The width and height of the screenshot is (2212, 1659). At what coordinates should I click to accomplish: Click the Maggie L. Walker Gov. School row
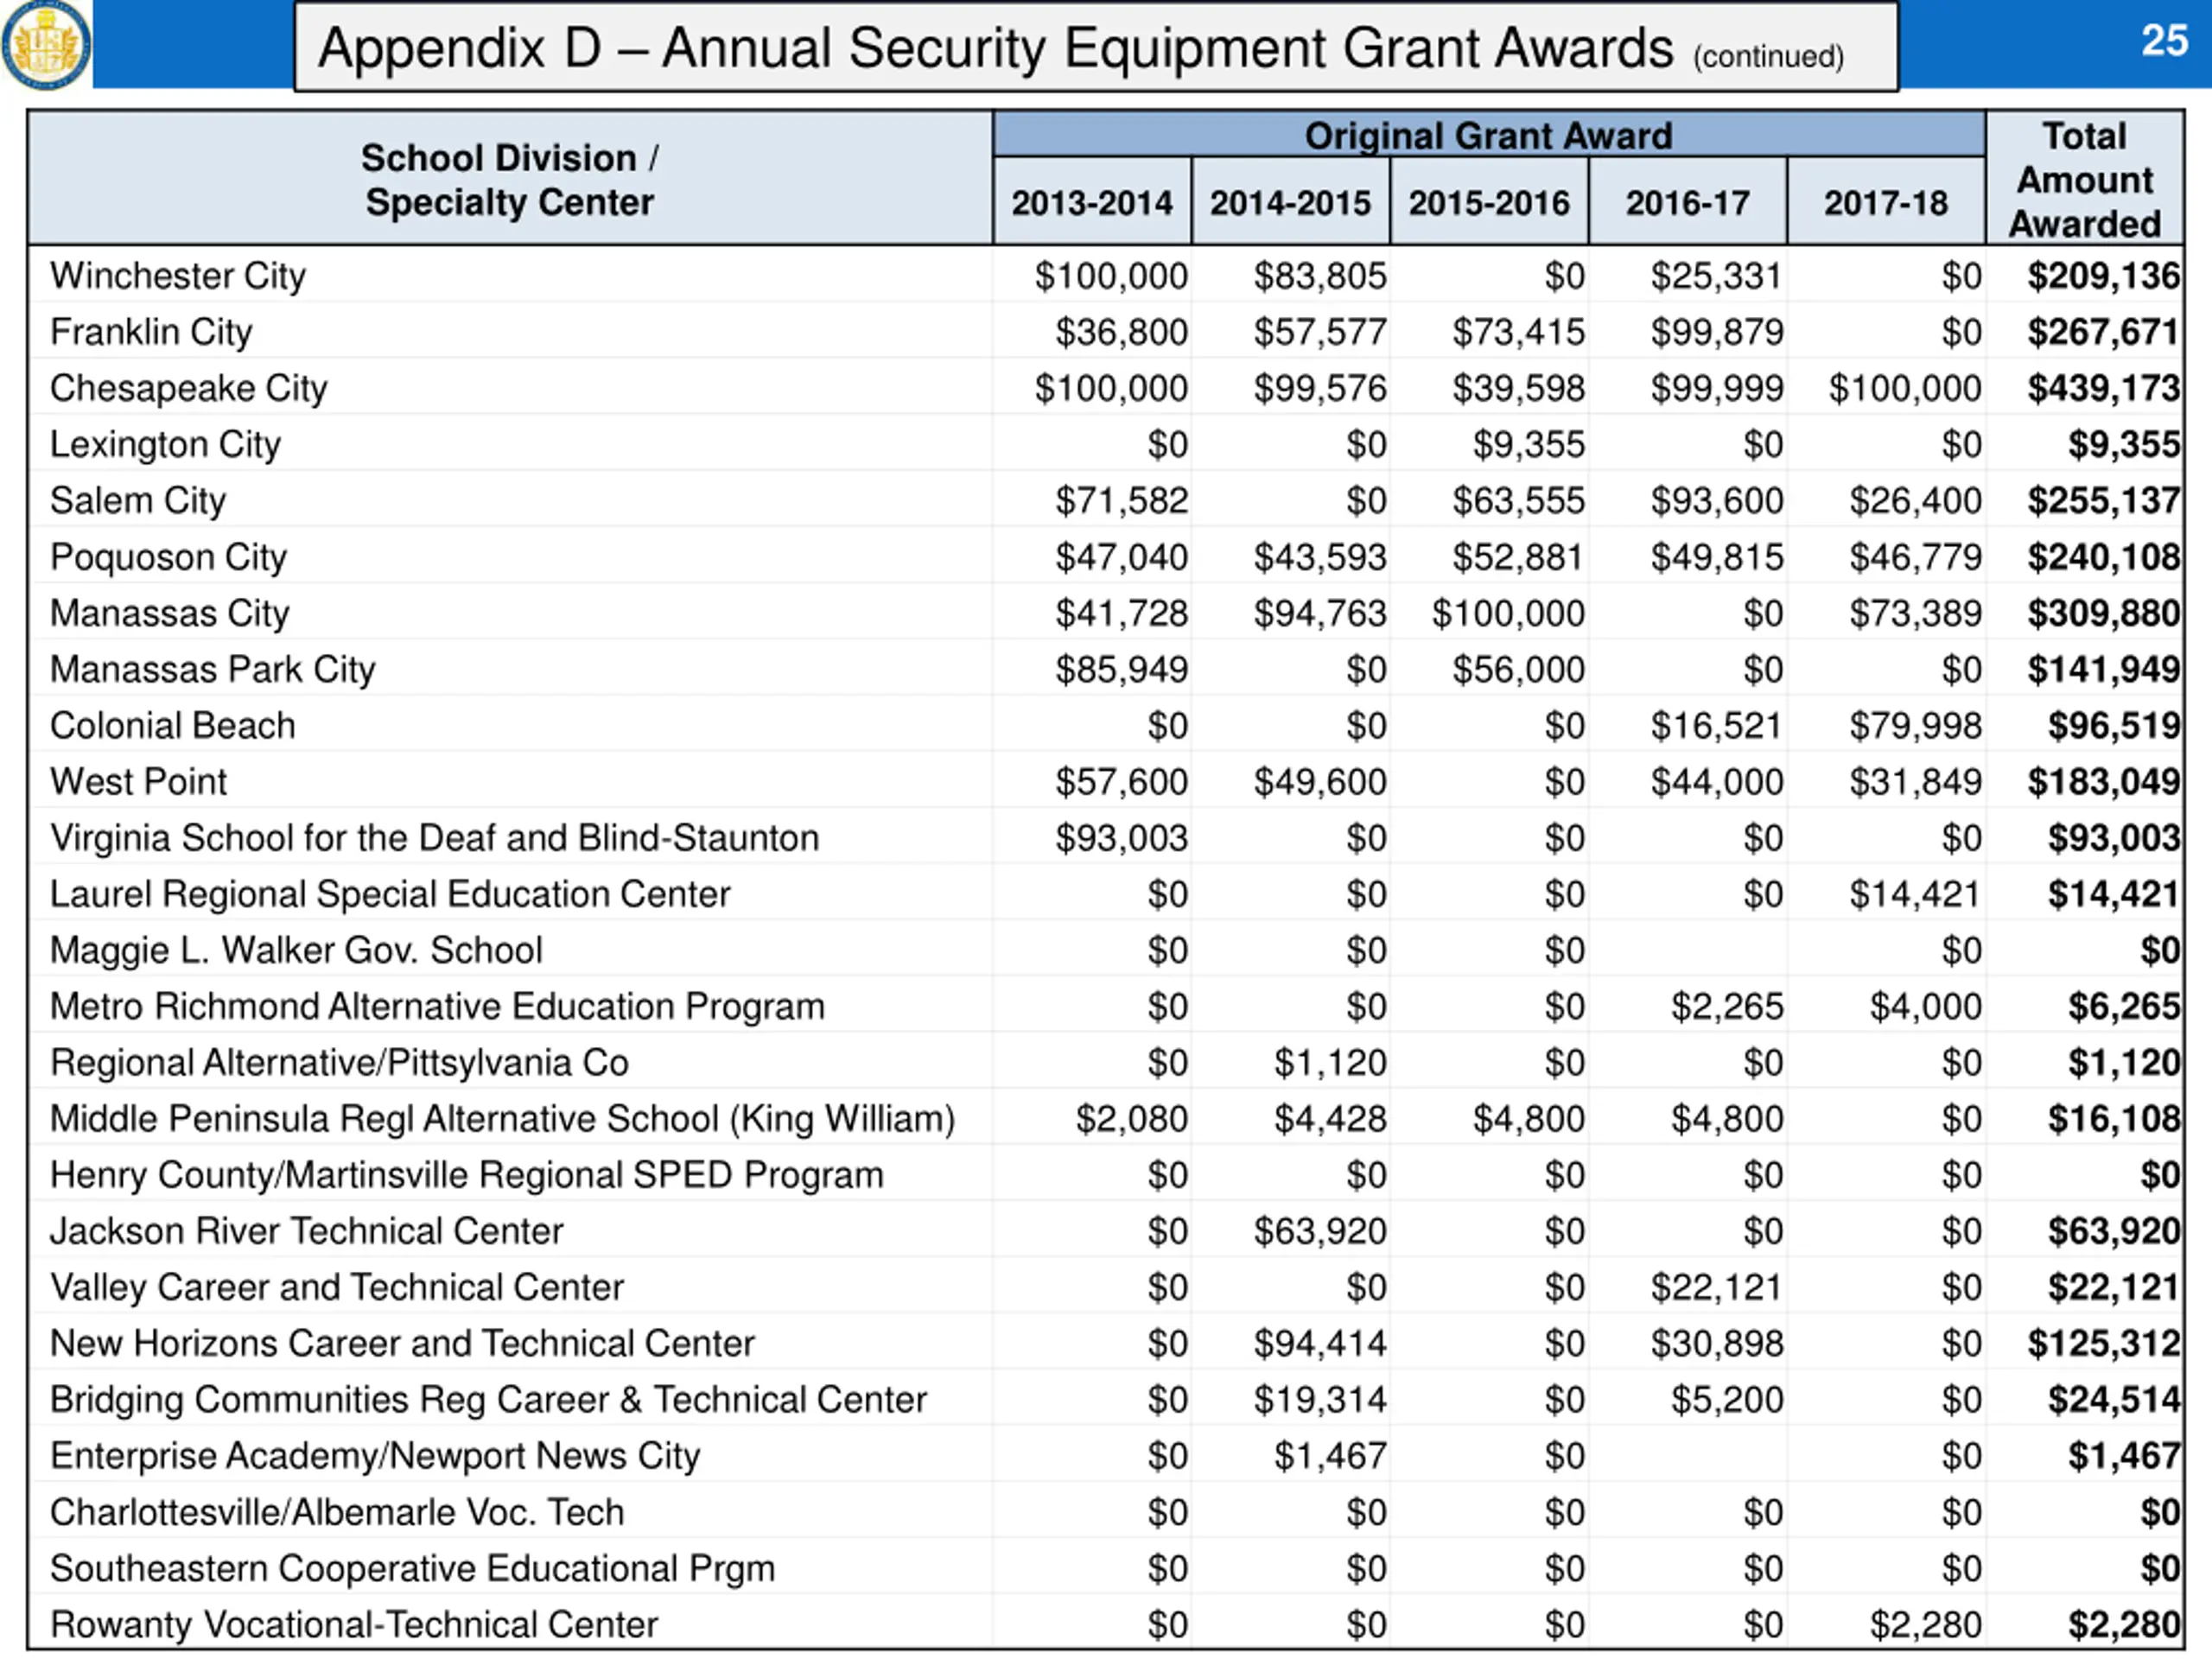pyautogui.click(x=296, y=950)
